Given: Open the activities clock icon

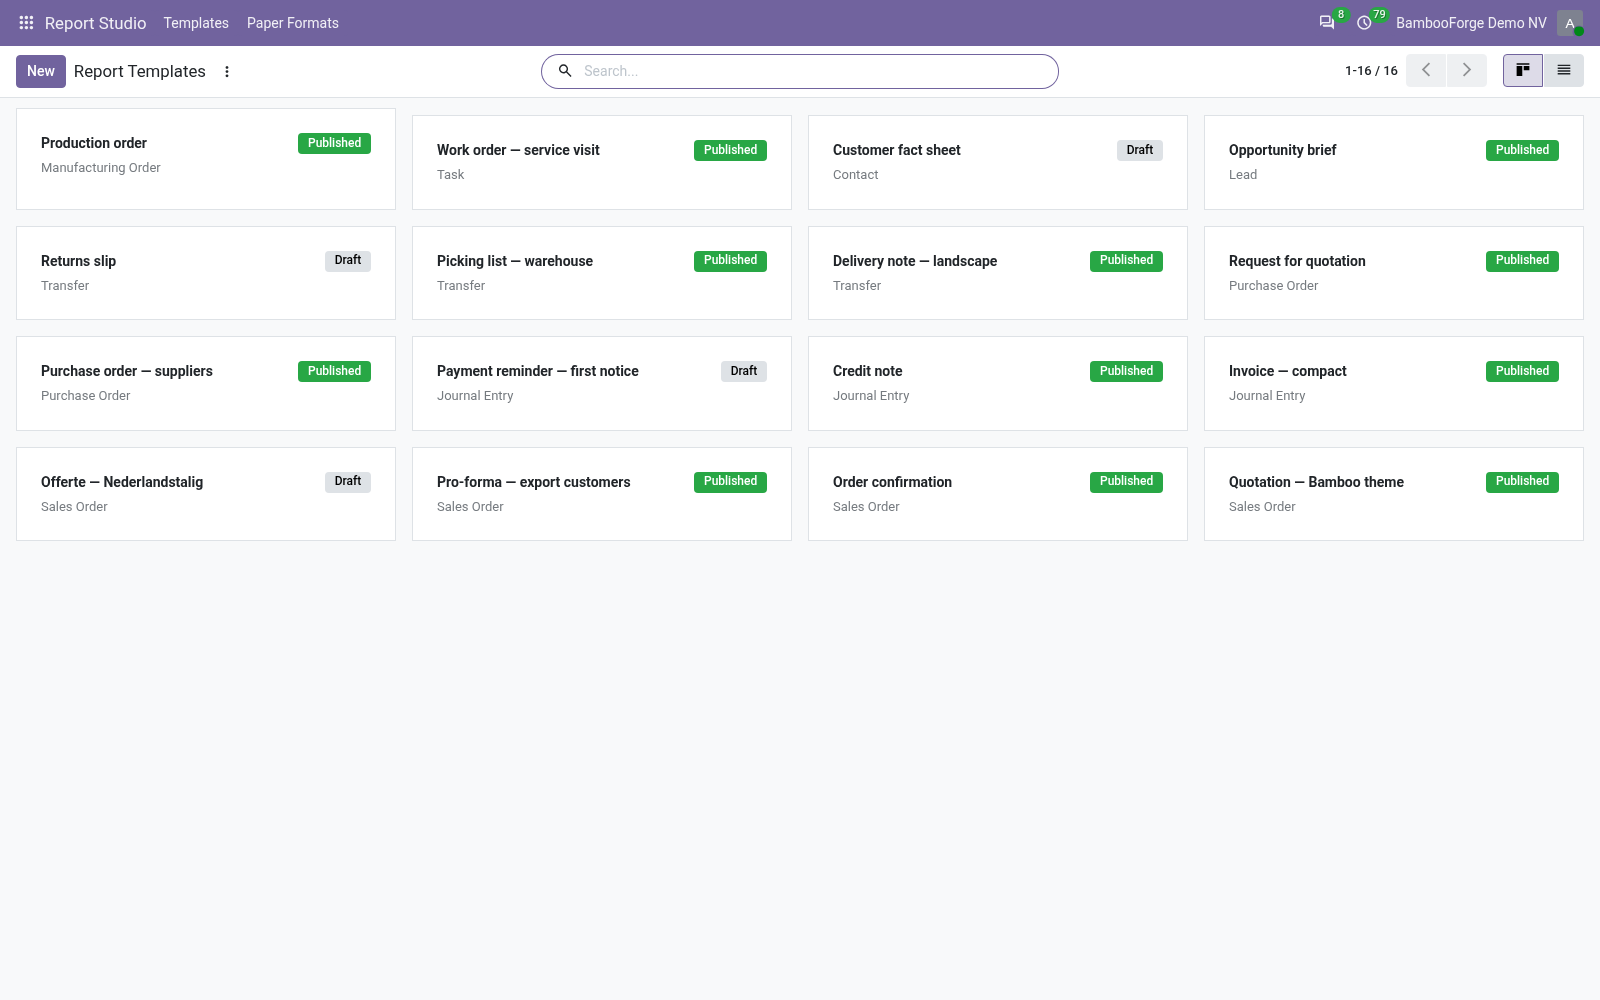Looking at the screenshot, I should 1364,22.
